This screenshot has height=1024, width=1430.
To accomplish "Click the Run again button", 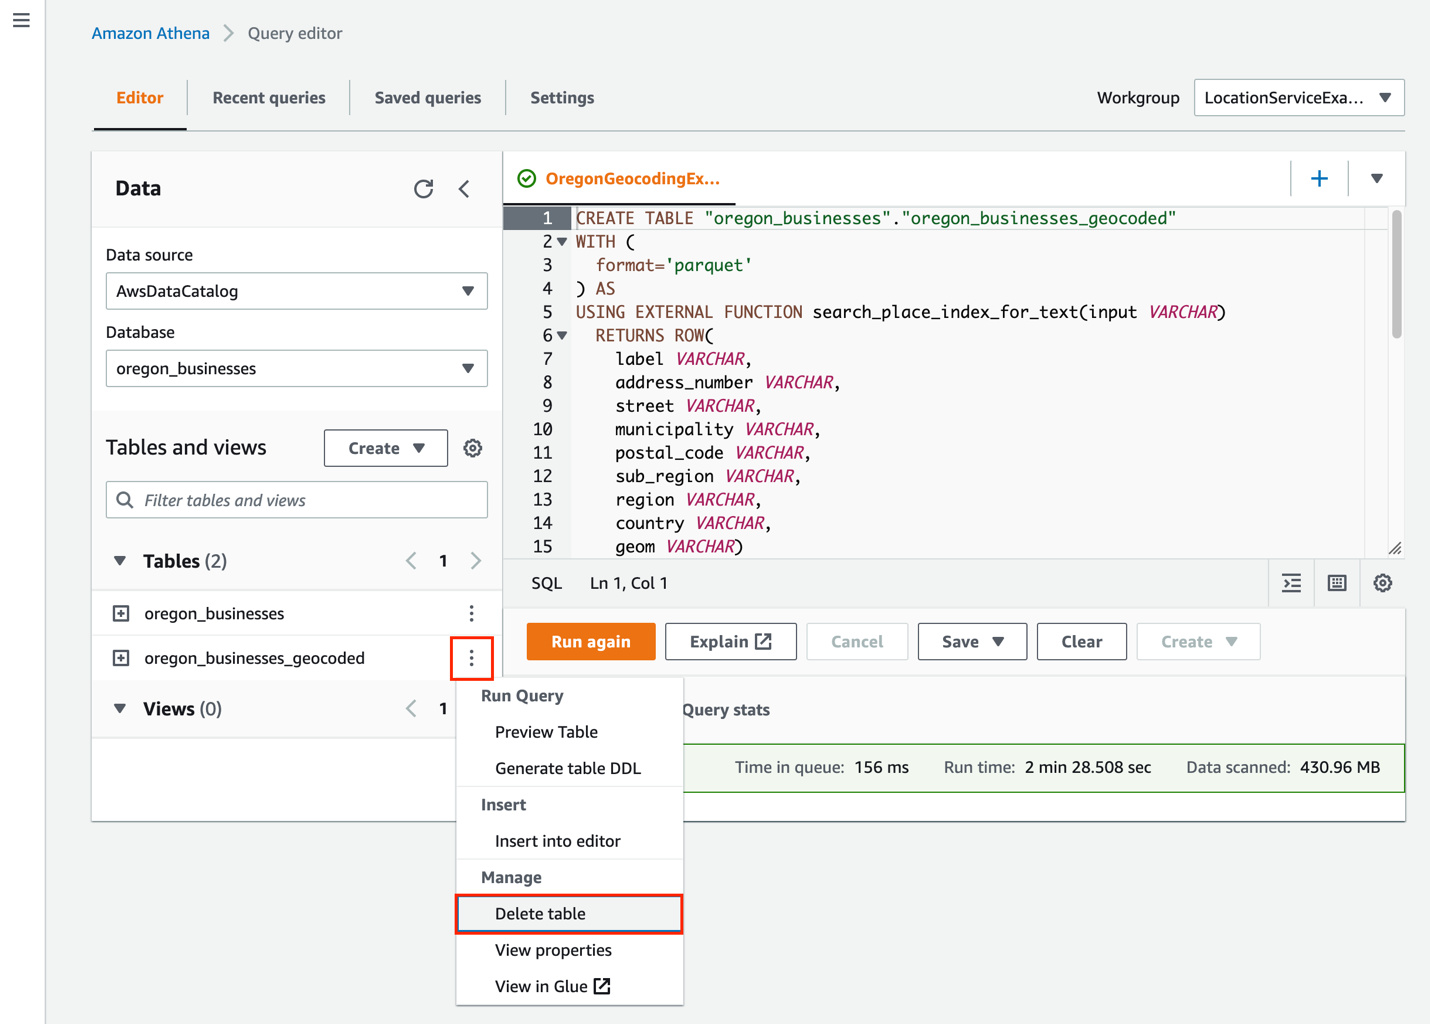I will coord(590,641).
